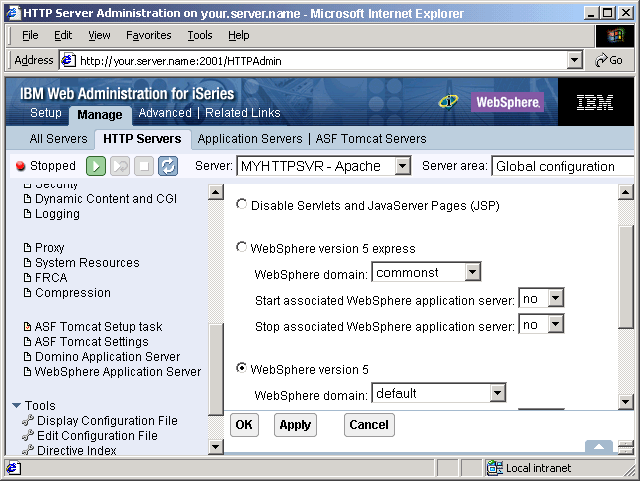Click the page icon beside Dynamic Content and CGI
The height and width of the screenshot is (481, 640).
[x=27, y=199]
